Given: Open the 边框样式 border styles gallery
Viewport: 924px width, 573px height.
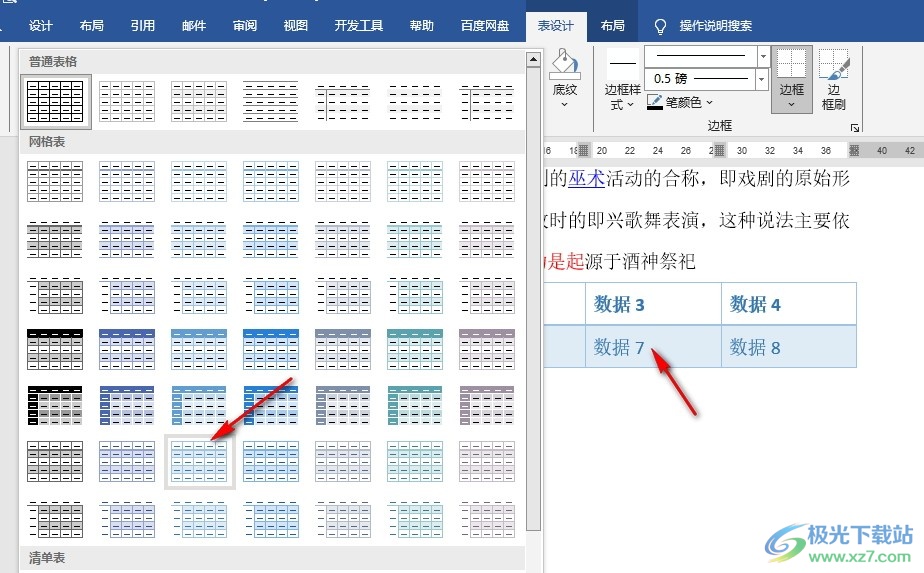Looking at the screenshot, I should pyautogui.click(x=622, y=80).
